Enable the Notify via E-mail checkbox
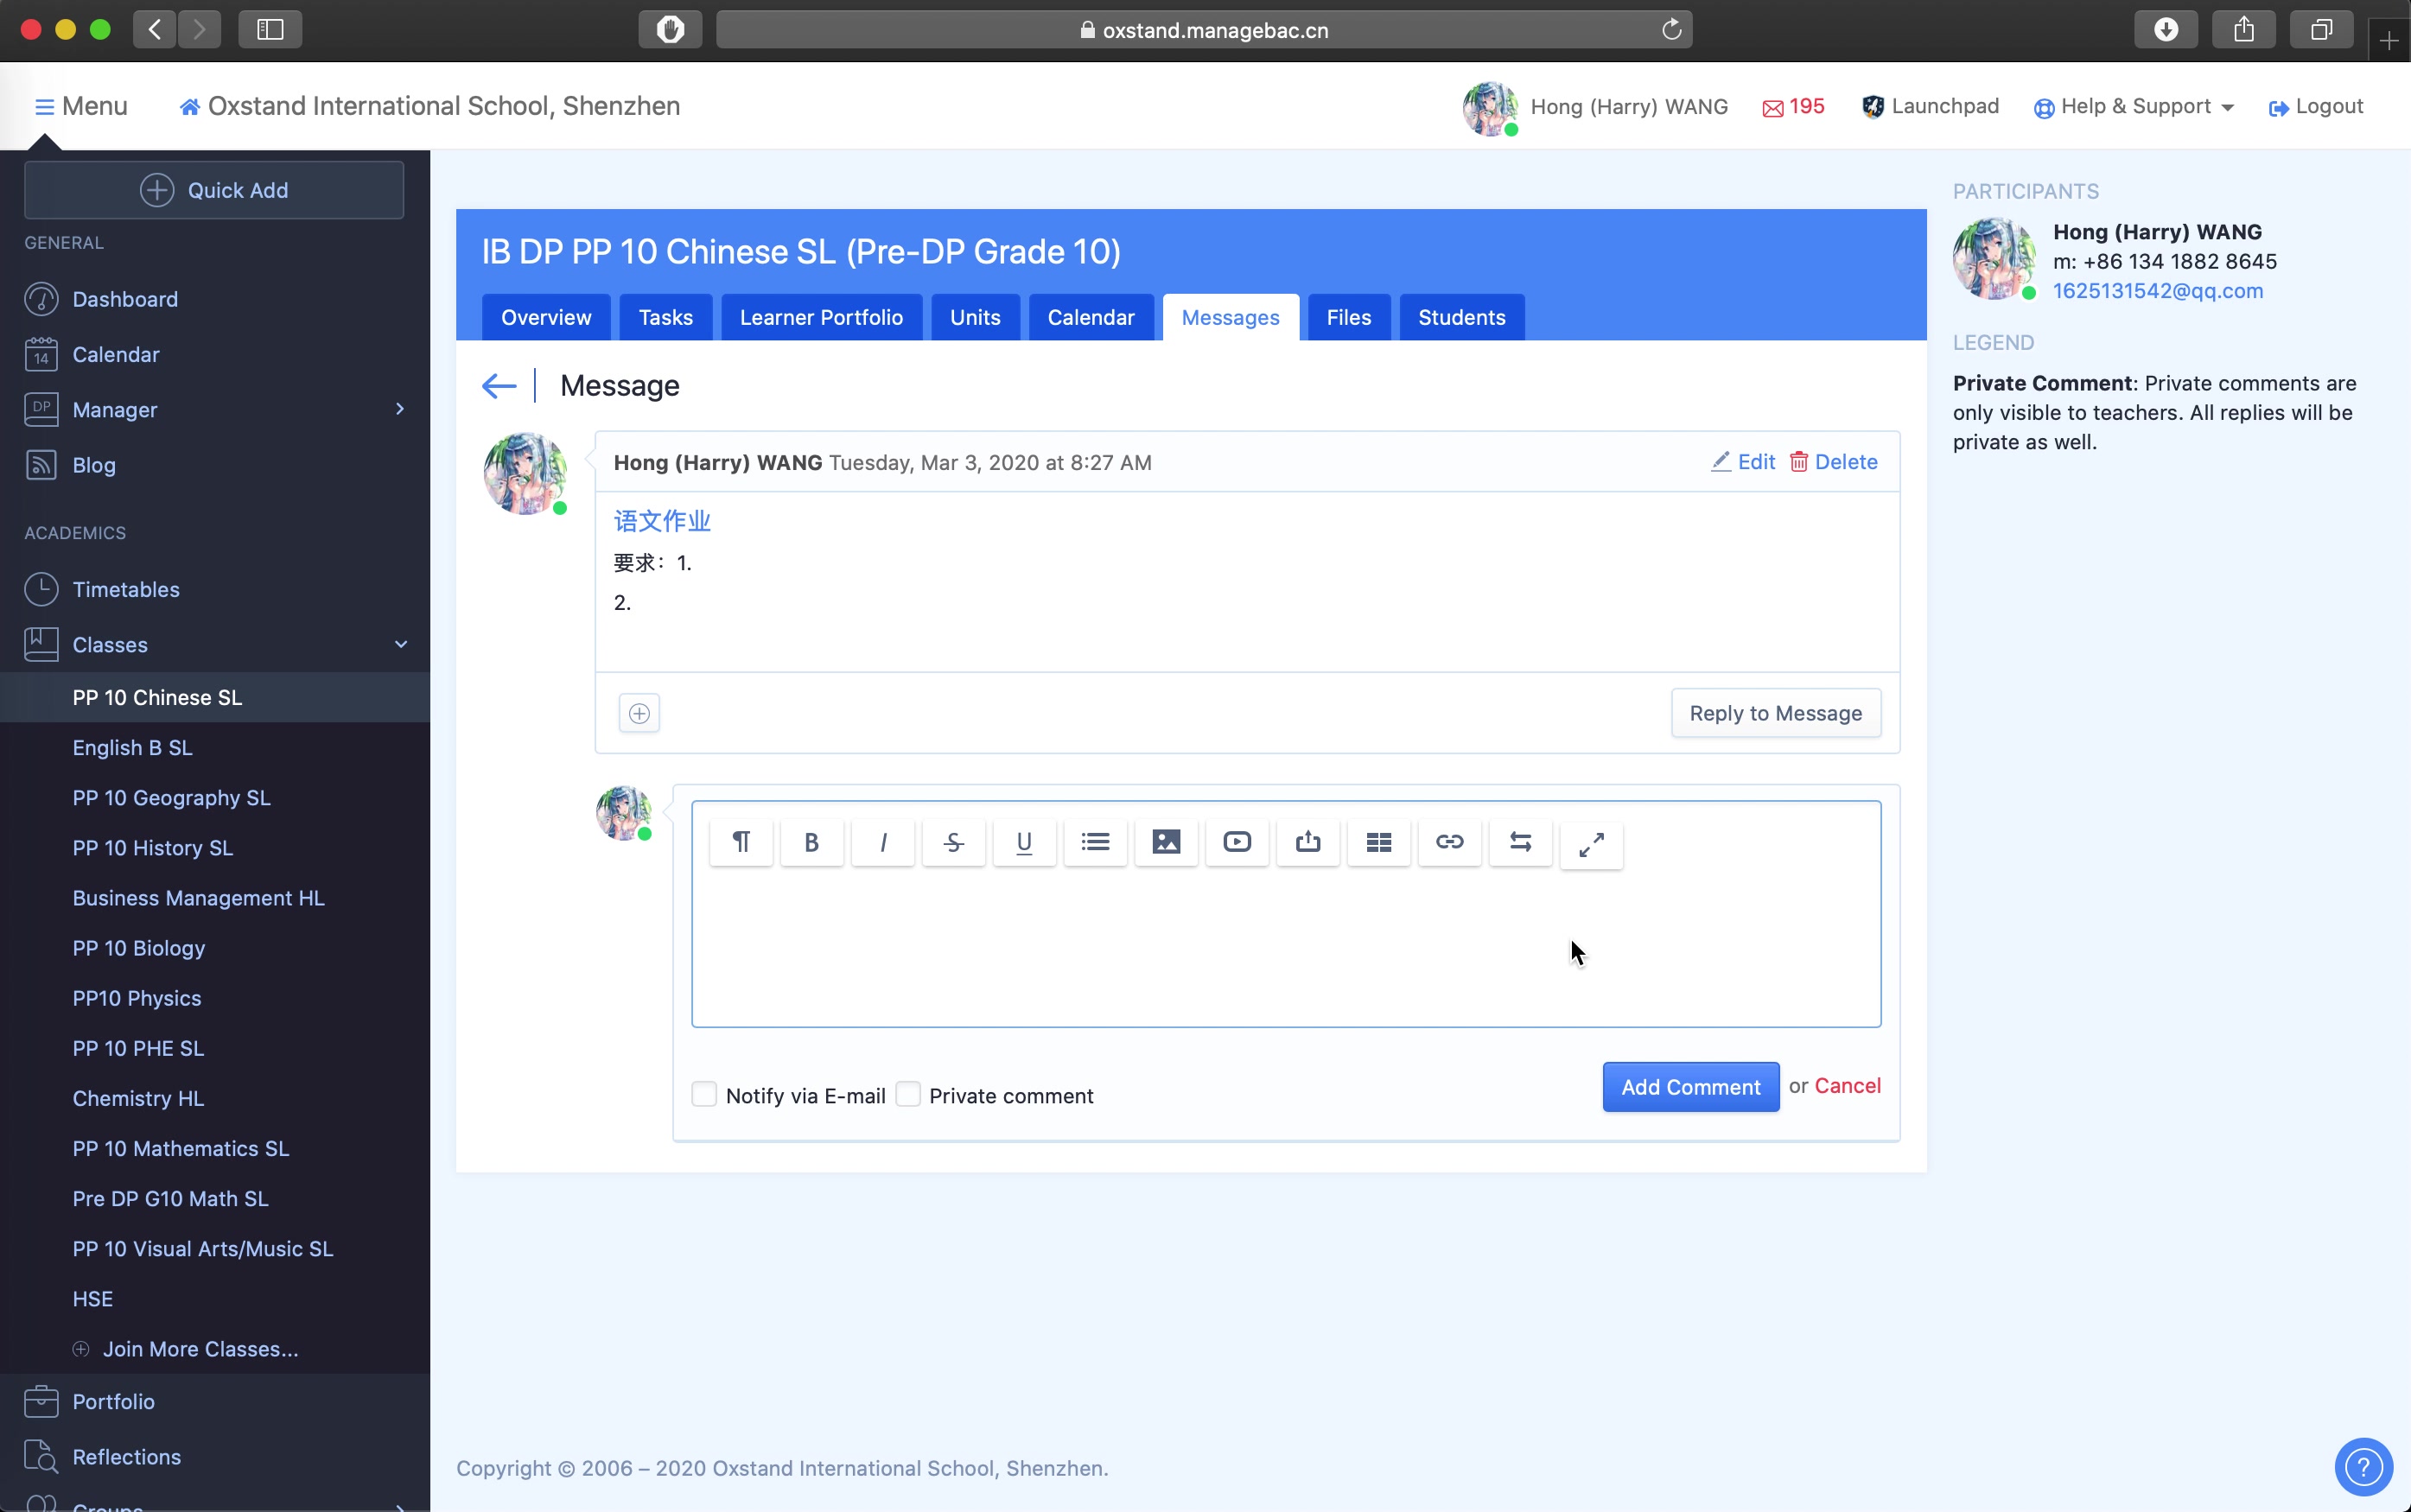 coord(705,1094)
